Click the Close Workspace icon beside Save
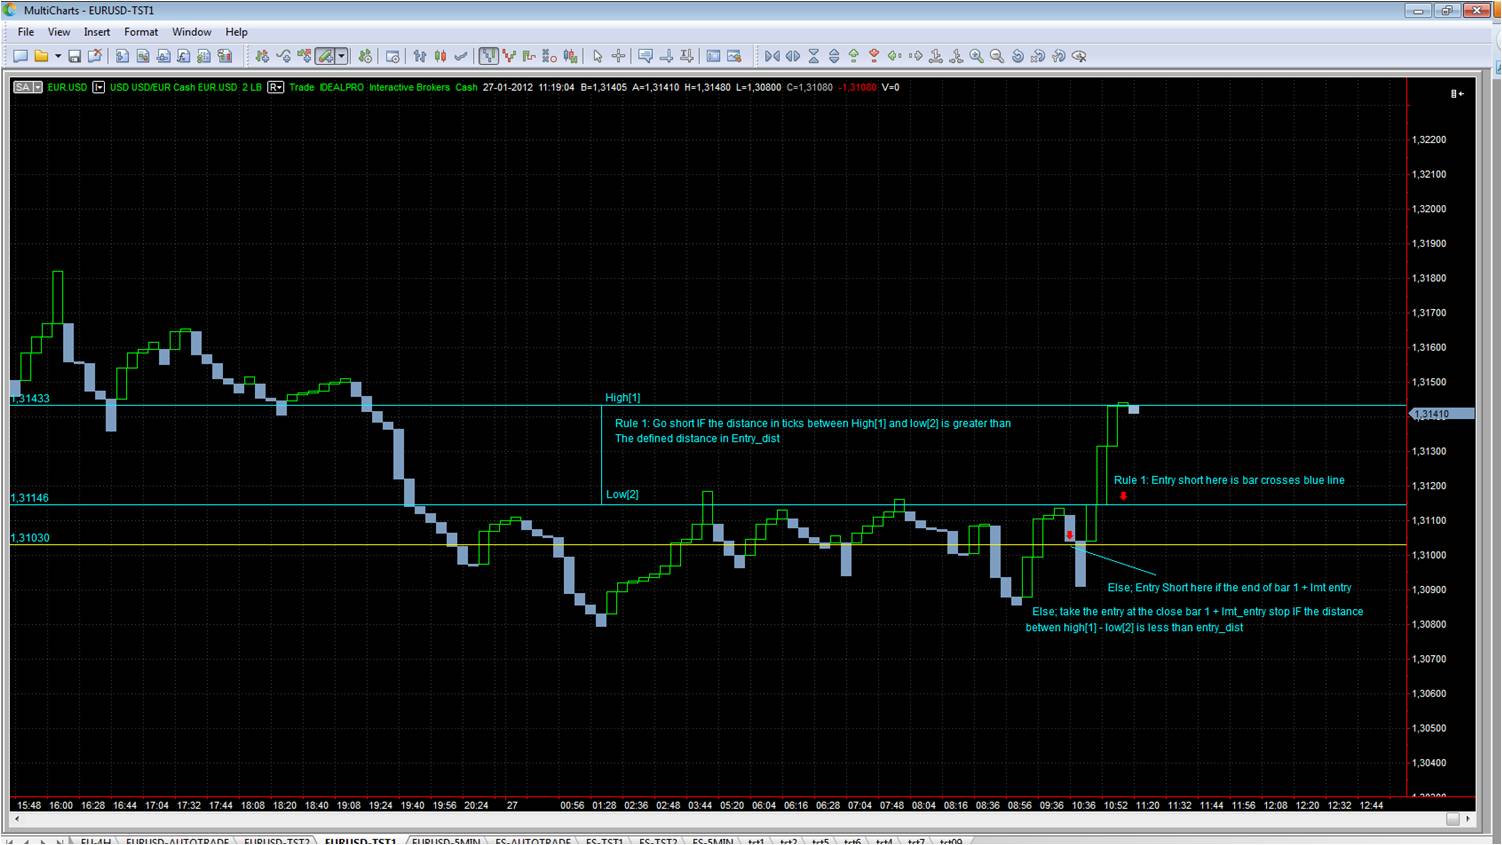Screen dimensions: 1502x845 point(94,56)
